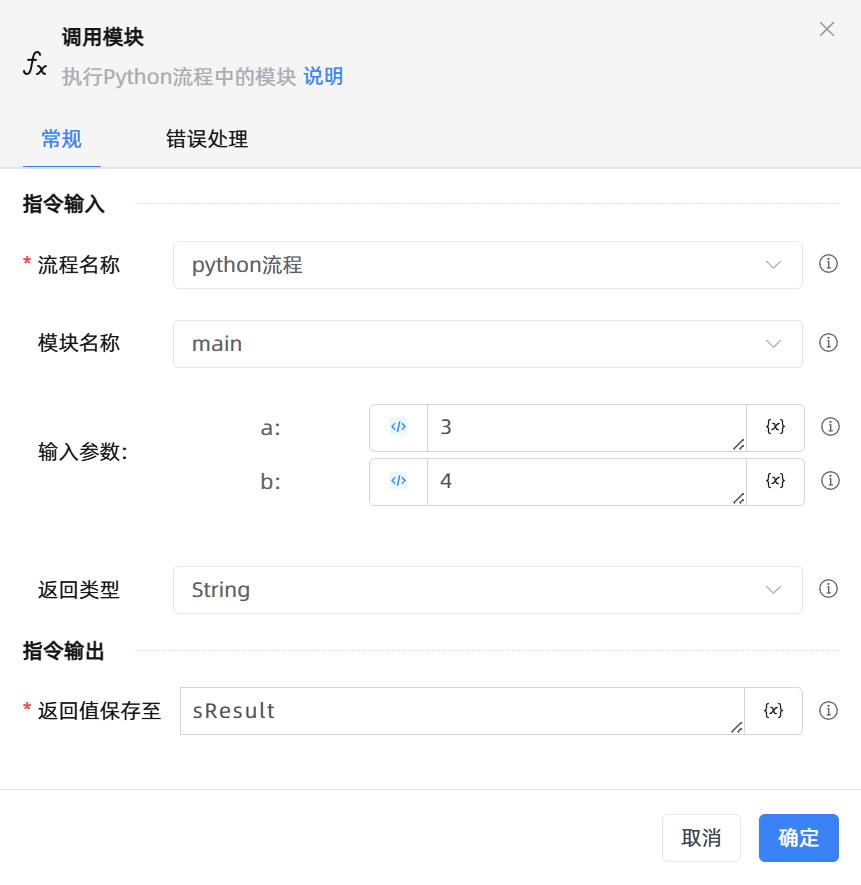Click the info icon beside 返回值保存至
Image resolution: width=861 pixels, height=885 pixels.
pos(829,711)
